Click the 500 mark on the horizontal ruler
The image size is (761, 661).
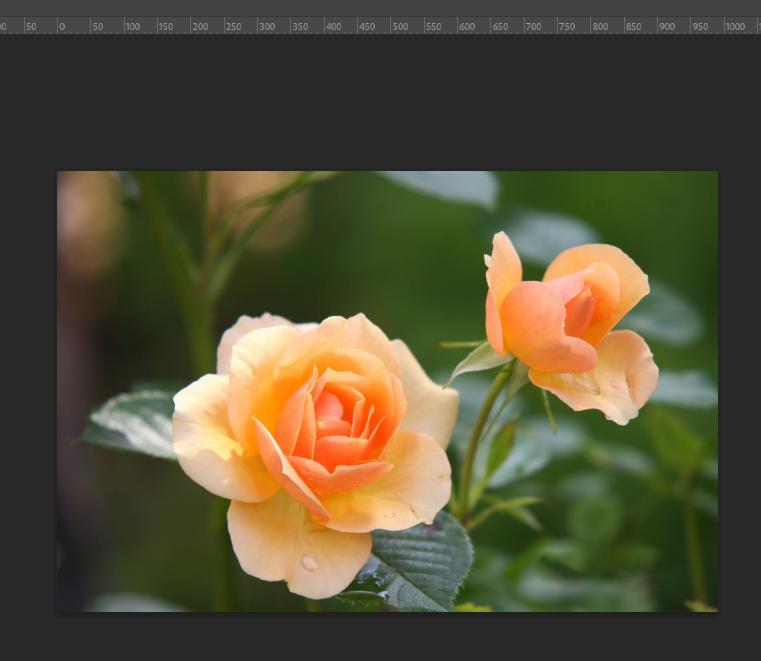point(400,27)
